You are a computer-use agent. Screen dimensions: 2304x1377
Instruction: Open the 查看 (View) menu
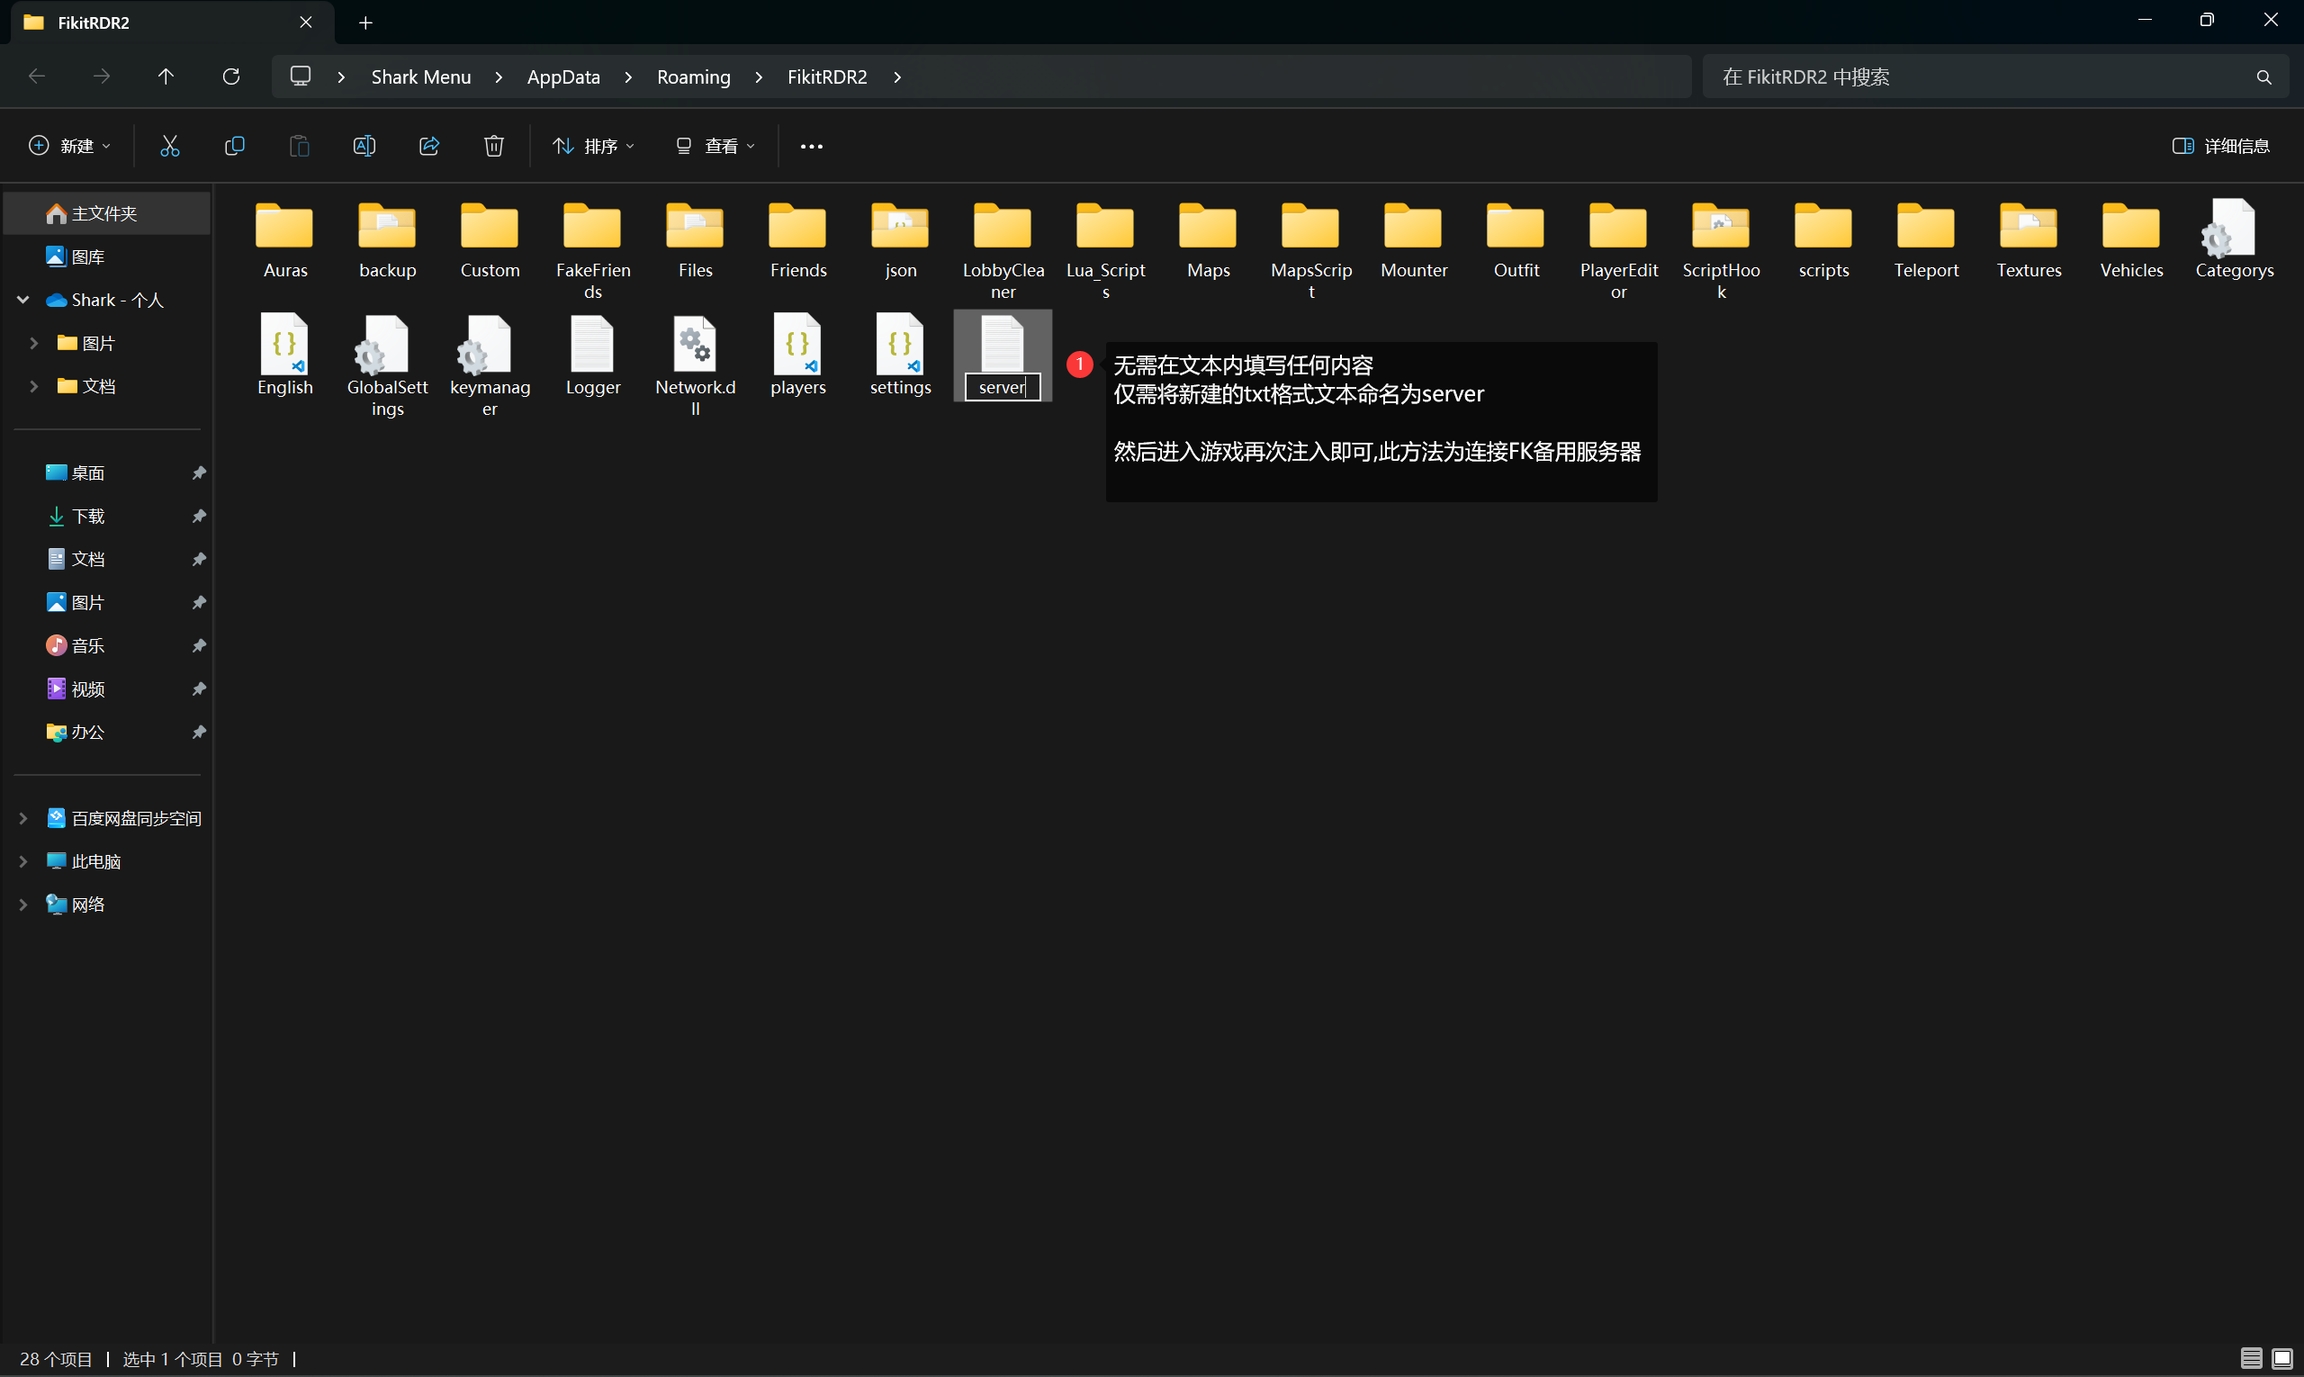pos(715,146)
